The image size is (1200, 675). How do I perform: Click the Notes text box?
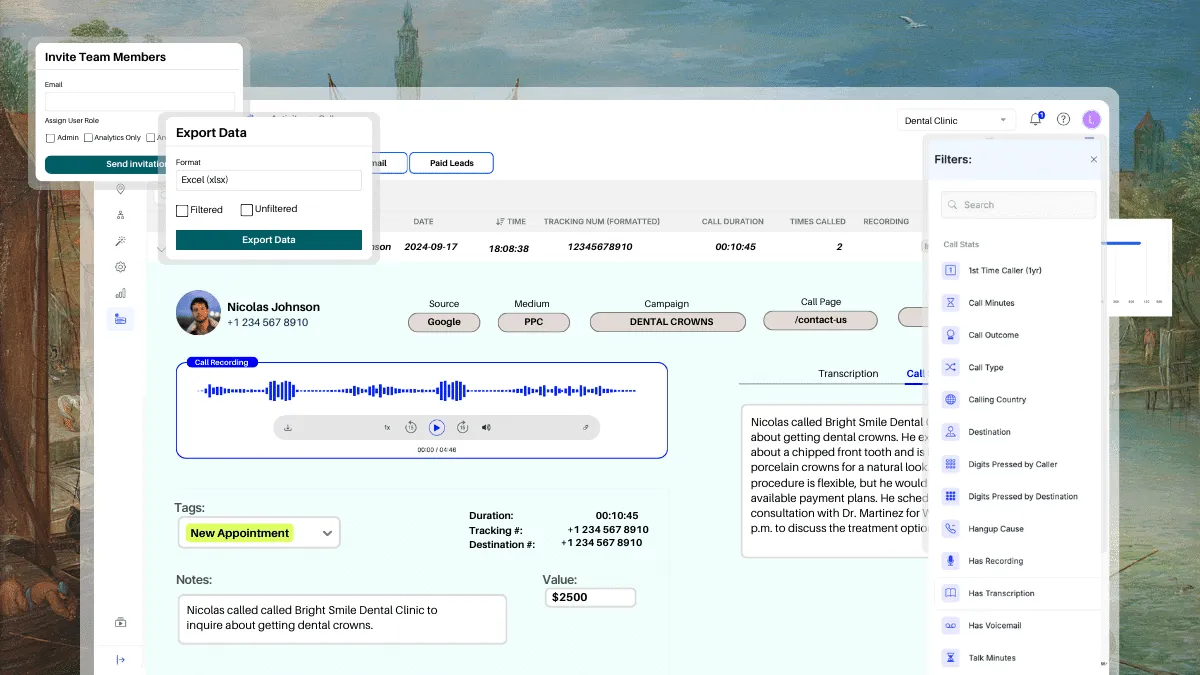click(342, 618)
